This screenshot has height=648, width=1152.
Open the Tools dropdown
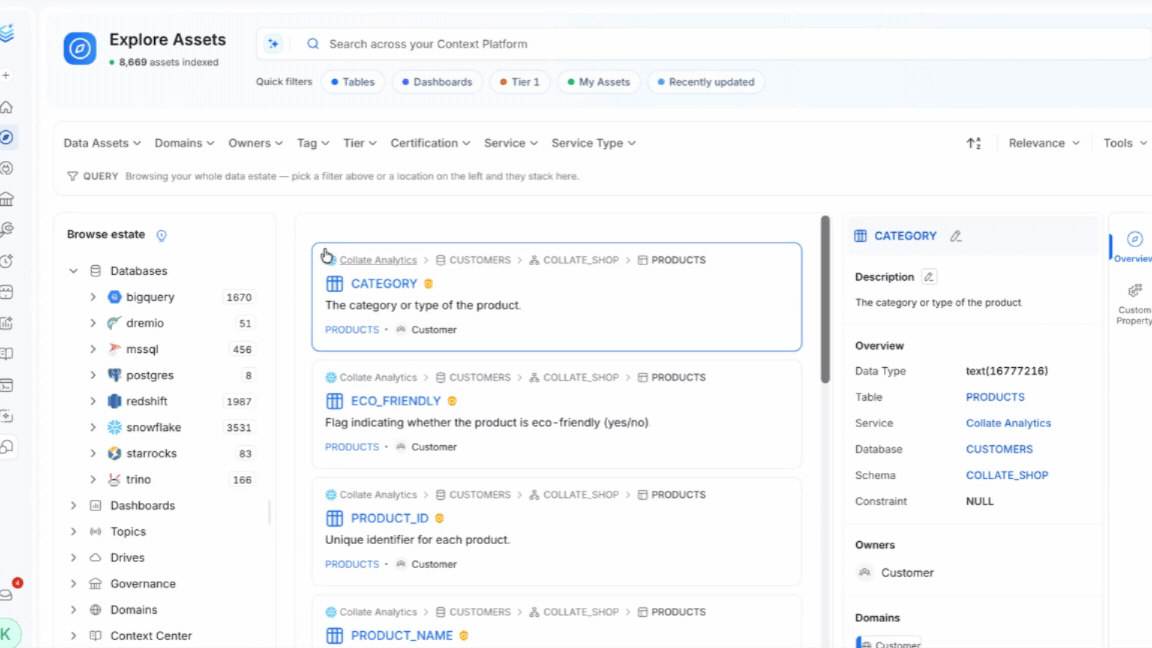[x=1125, y=143]
